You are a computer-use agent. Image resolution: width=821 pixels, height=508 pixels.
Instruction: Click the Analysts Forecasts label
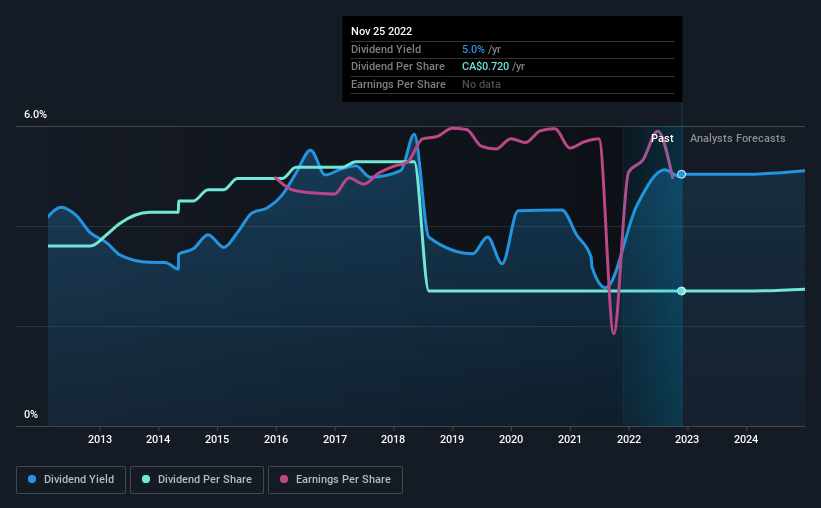[x=737, y=138]
